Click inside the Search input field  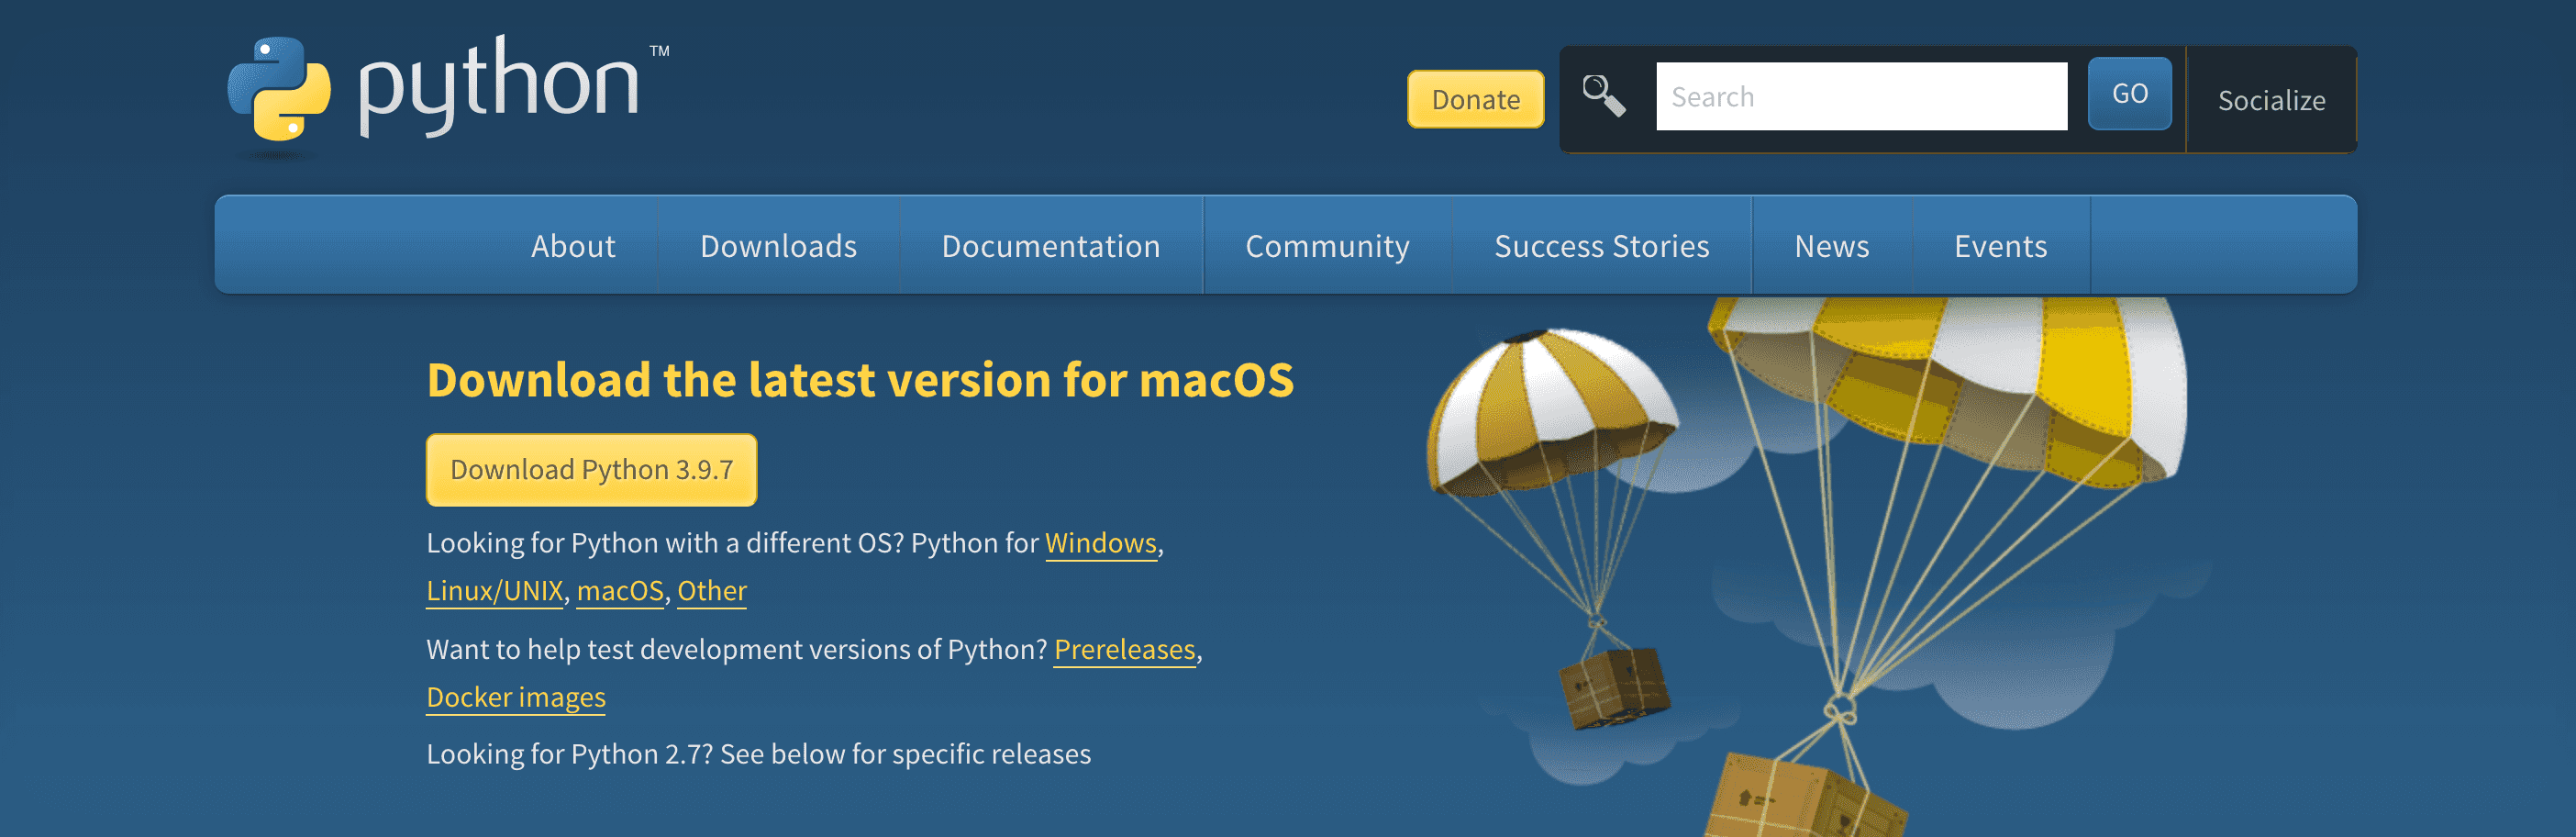tap(1860, 96)
